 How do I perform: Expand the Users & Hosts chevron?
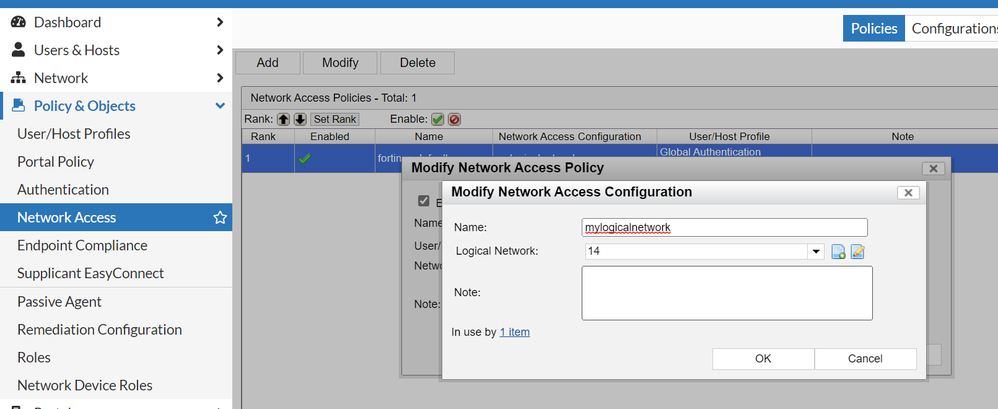point(220,50)
